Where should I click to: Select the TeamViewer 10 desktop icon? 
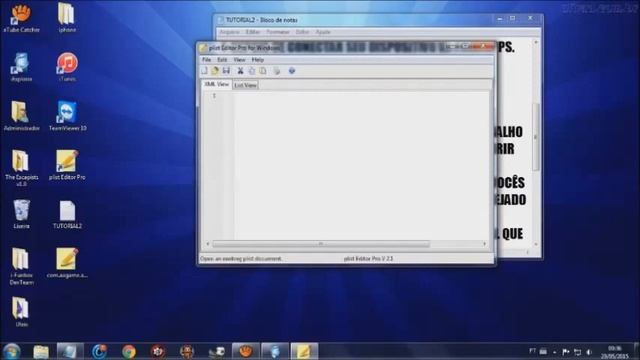click(x=67, y=116)
